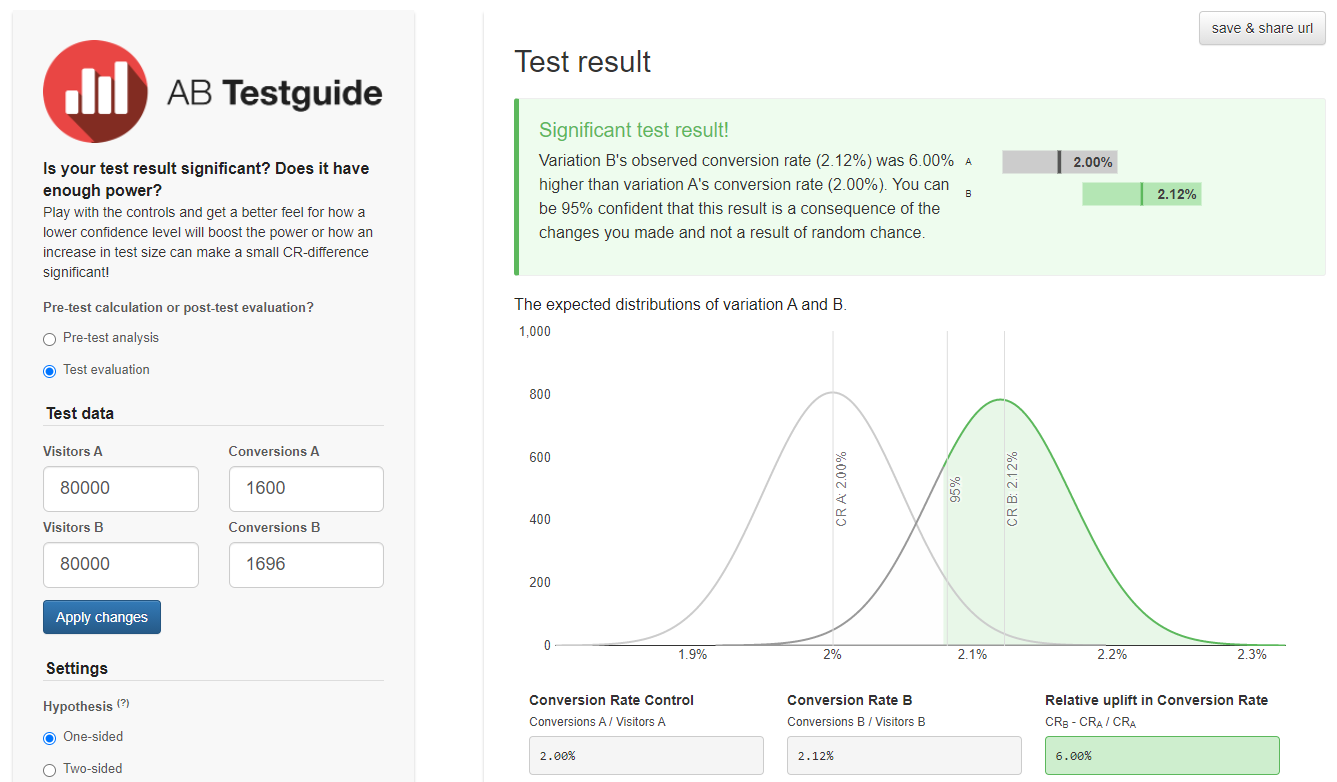Click variation B's green 2.12% bar

coord(1141,194)
